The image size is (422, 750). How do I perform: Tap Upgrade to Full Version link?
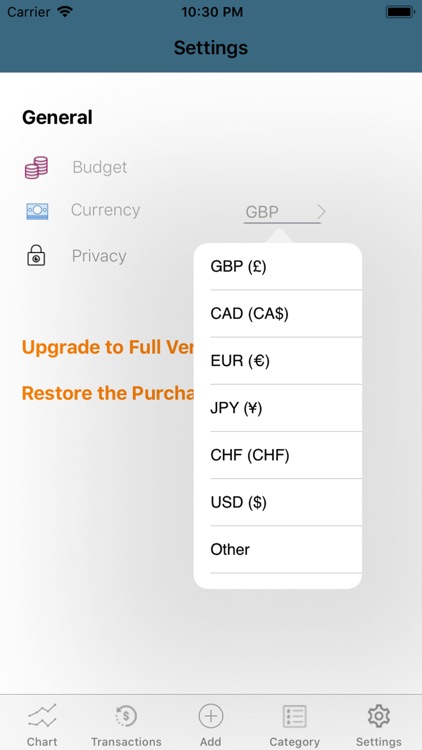click(108, 347)
